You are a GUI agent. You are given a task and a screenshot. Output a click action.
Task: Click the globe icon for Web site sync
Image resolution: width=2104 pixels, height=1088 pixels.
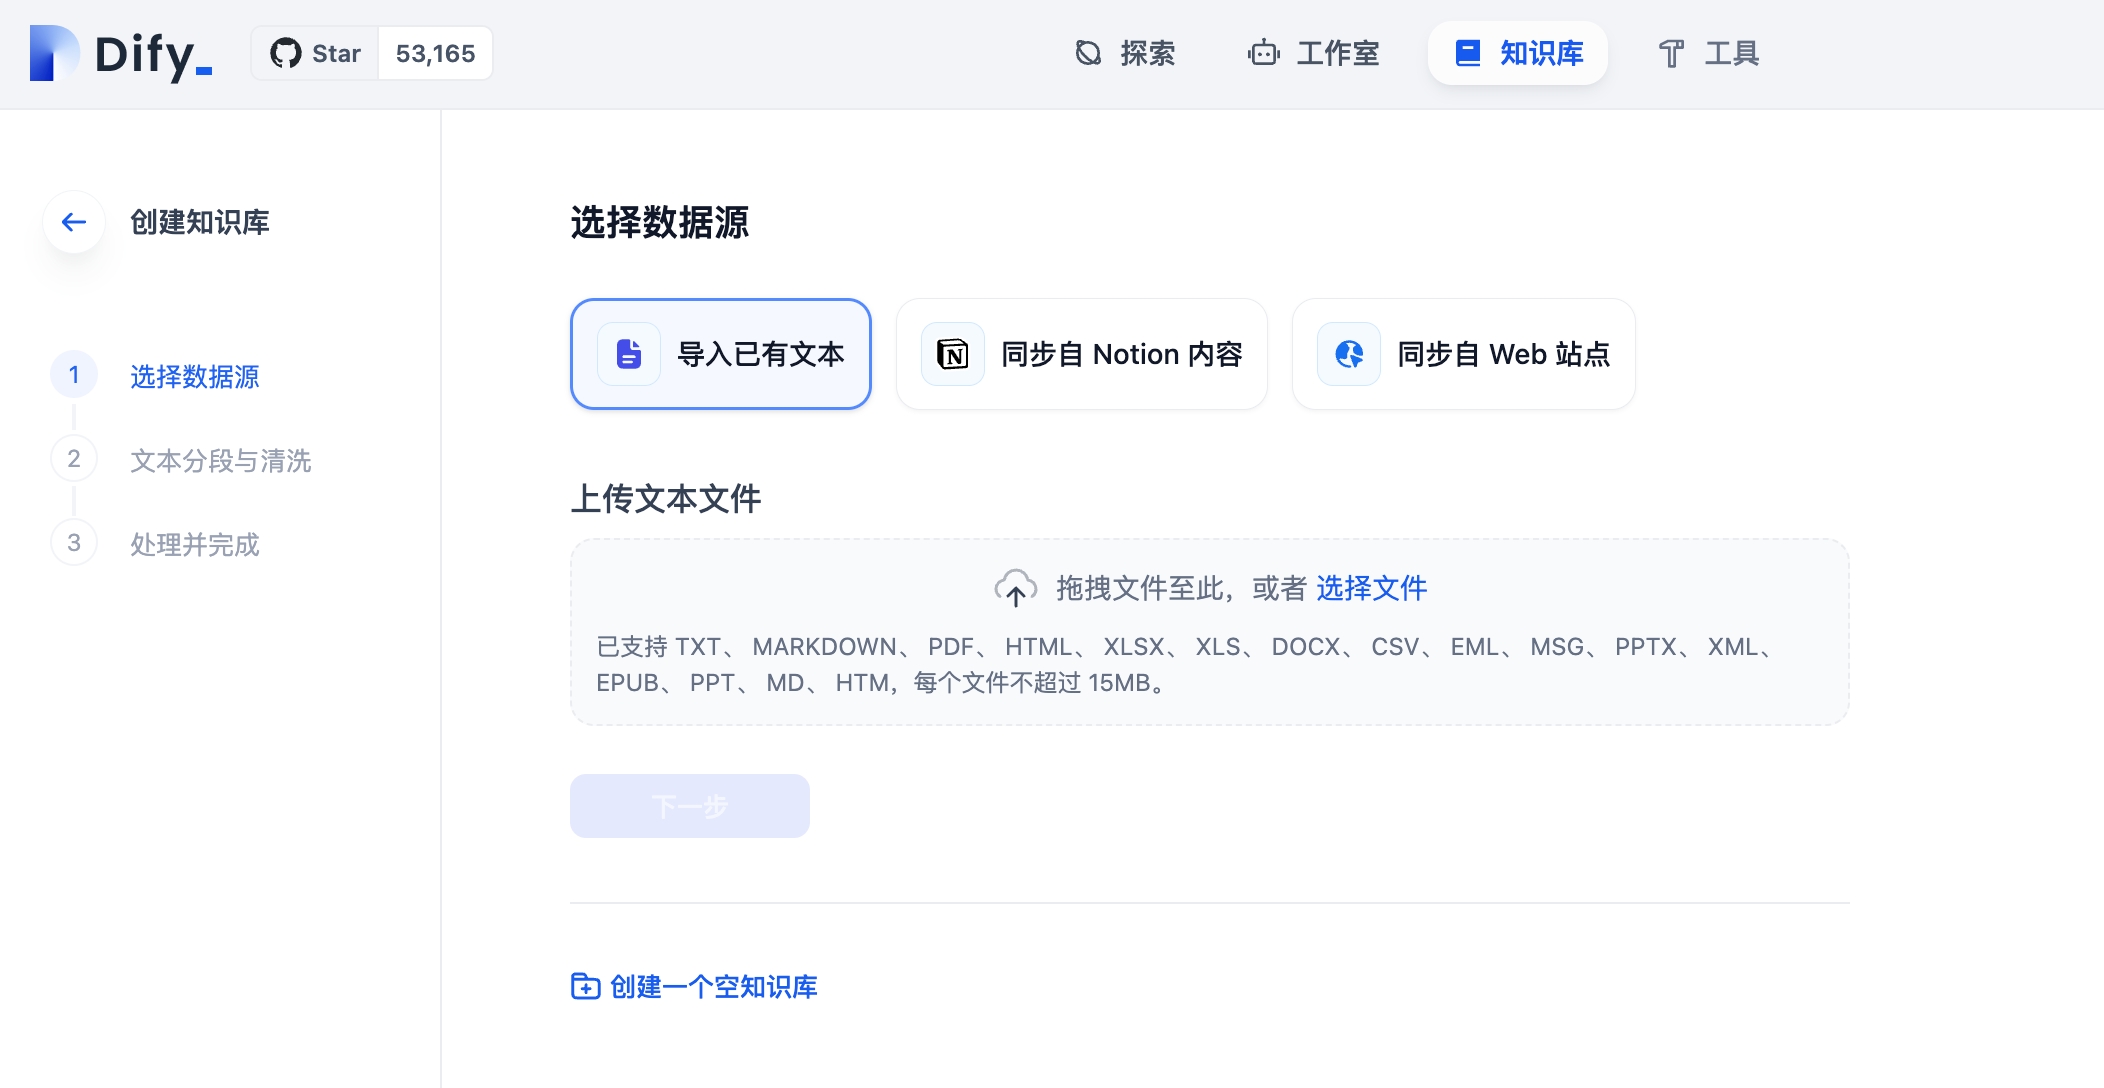pos(1349,354)
